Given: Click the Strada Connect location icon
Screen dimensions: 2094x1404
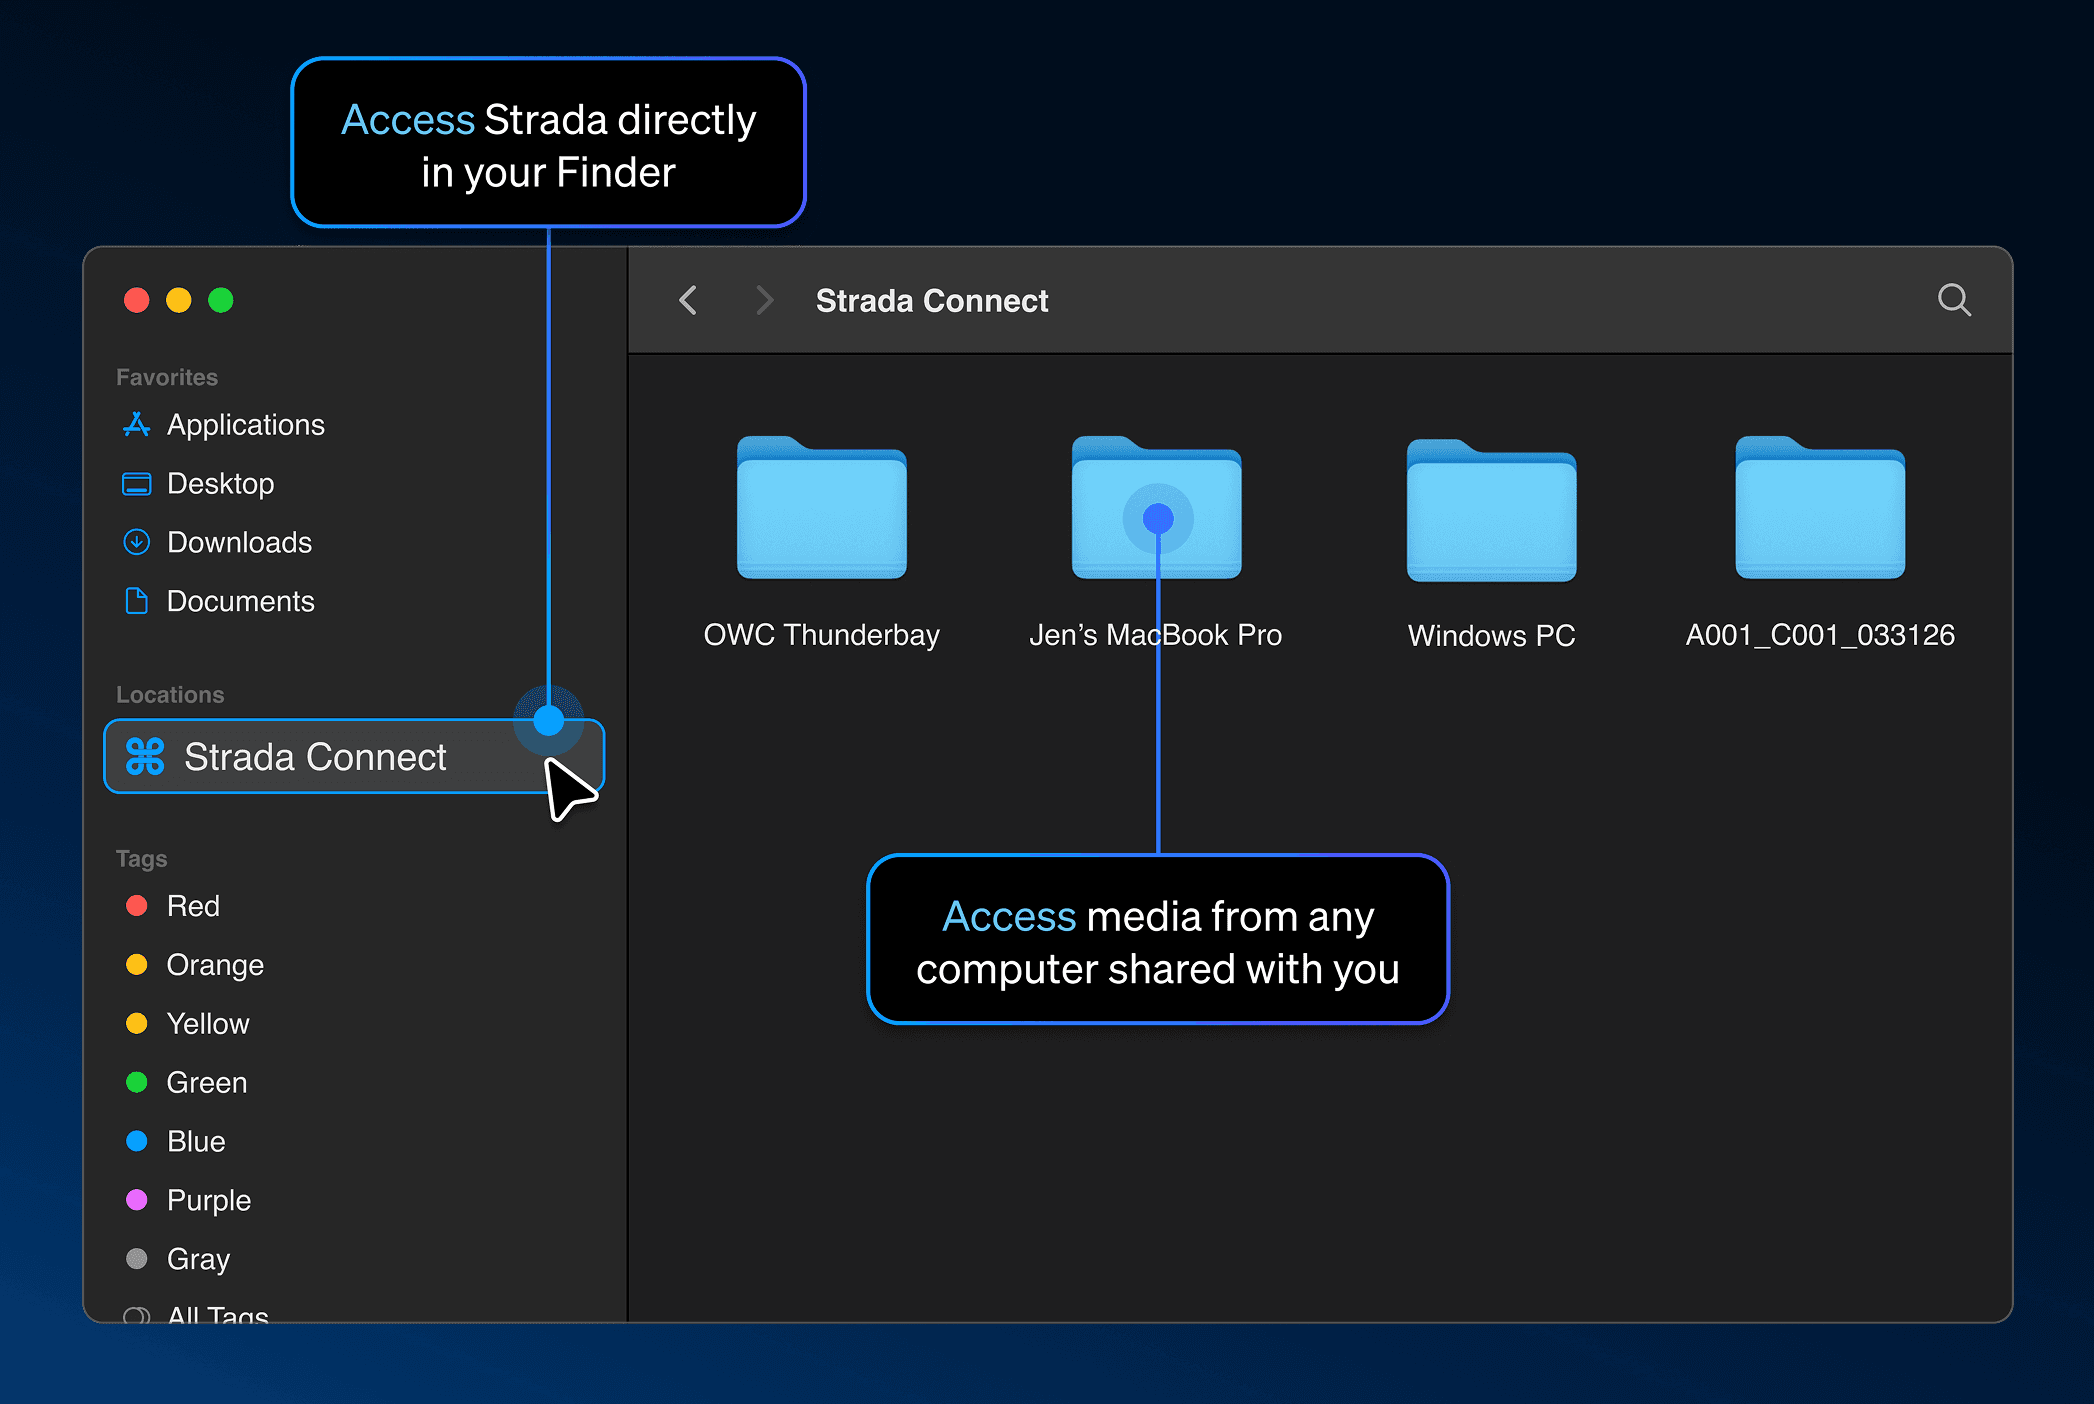Looking at the screenshot, I should click(x=143, y=757).
